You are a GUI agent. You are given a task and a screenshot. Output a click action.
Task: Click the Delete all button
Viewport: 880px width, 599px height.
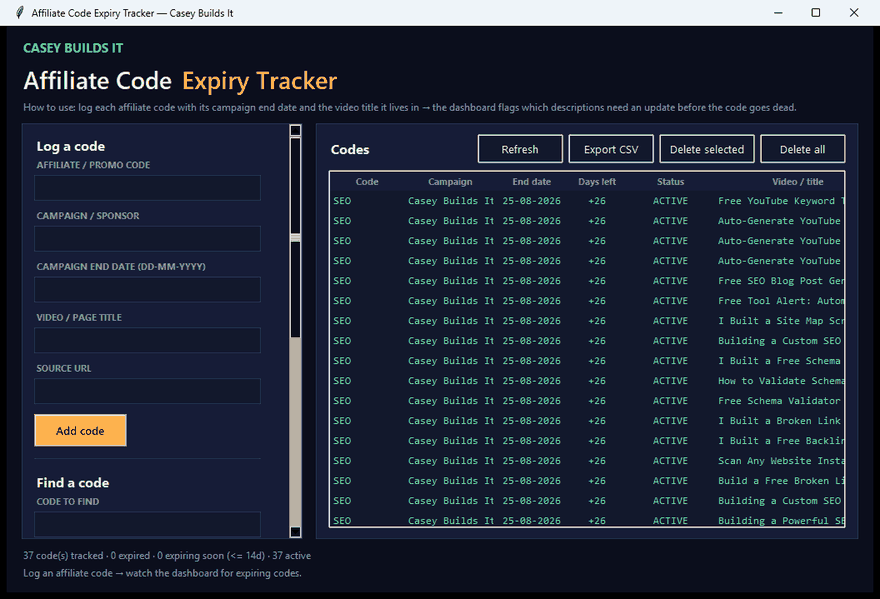click(x=803, y=149)
